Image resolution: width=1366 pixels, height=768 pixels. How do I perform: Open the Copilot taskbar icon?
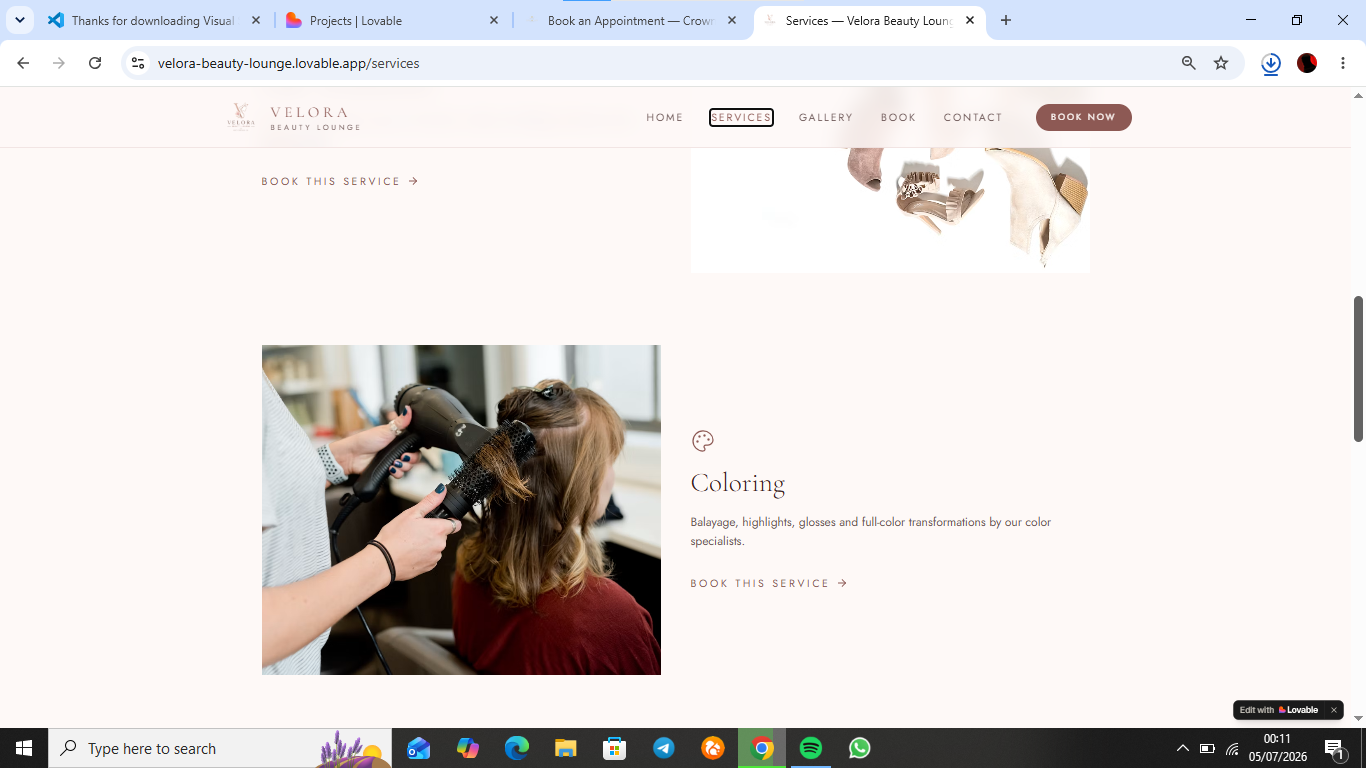click(468, 748)
